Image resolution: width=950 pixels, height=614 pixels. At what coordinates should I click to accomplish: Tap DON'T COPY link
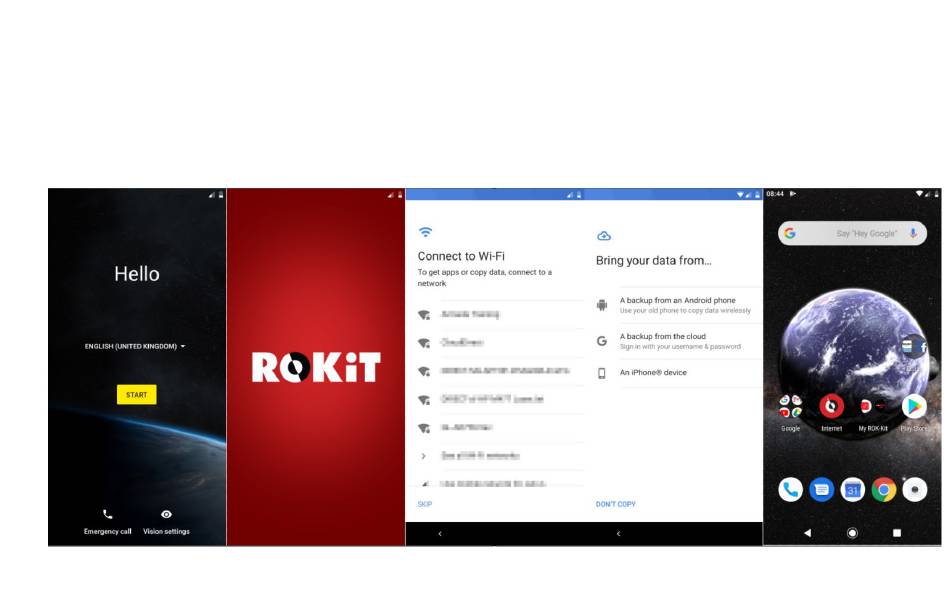[x=616, y=504]
